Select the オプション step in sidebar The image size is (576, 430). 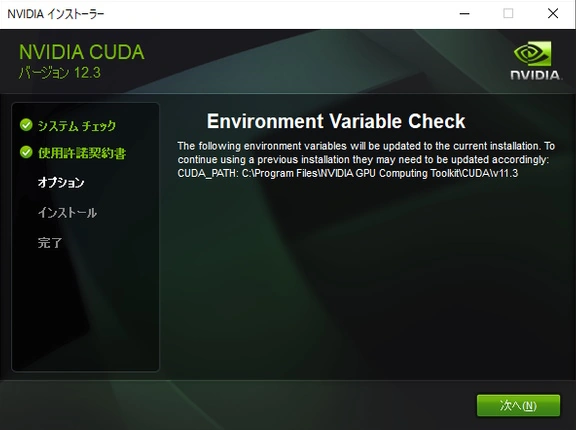[61, 183]
